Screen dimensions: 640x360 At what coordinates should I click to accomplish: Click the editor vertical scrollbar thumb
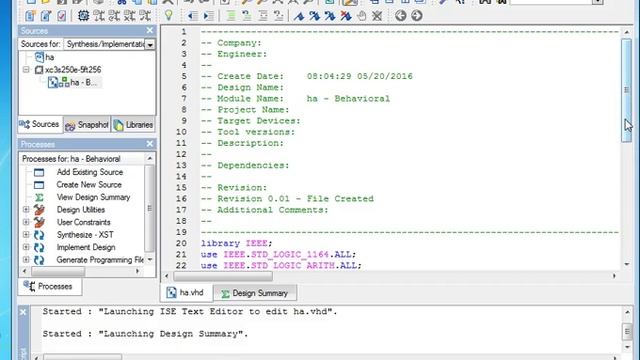pos(627,90)
